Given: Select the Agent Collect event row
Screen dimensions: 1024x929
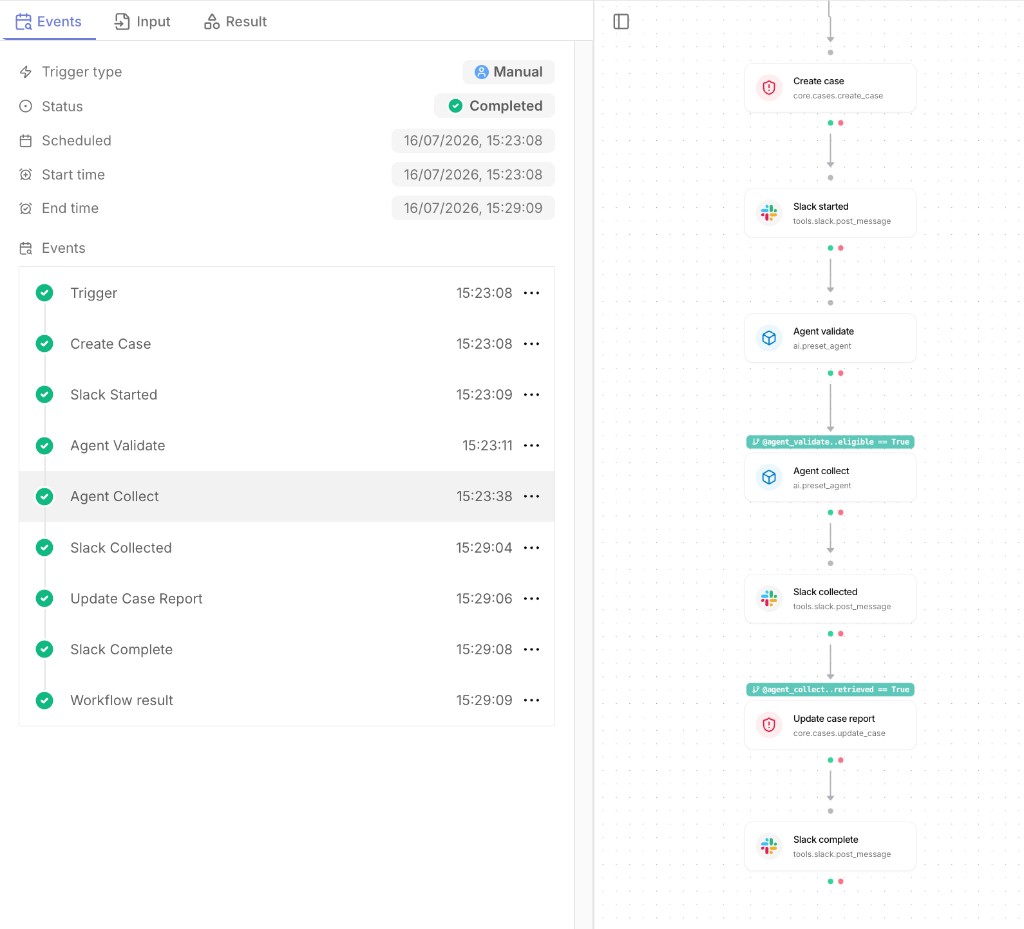Looking at the screenshot, I should click(287, 497).
